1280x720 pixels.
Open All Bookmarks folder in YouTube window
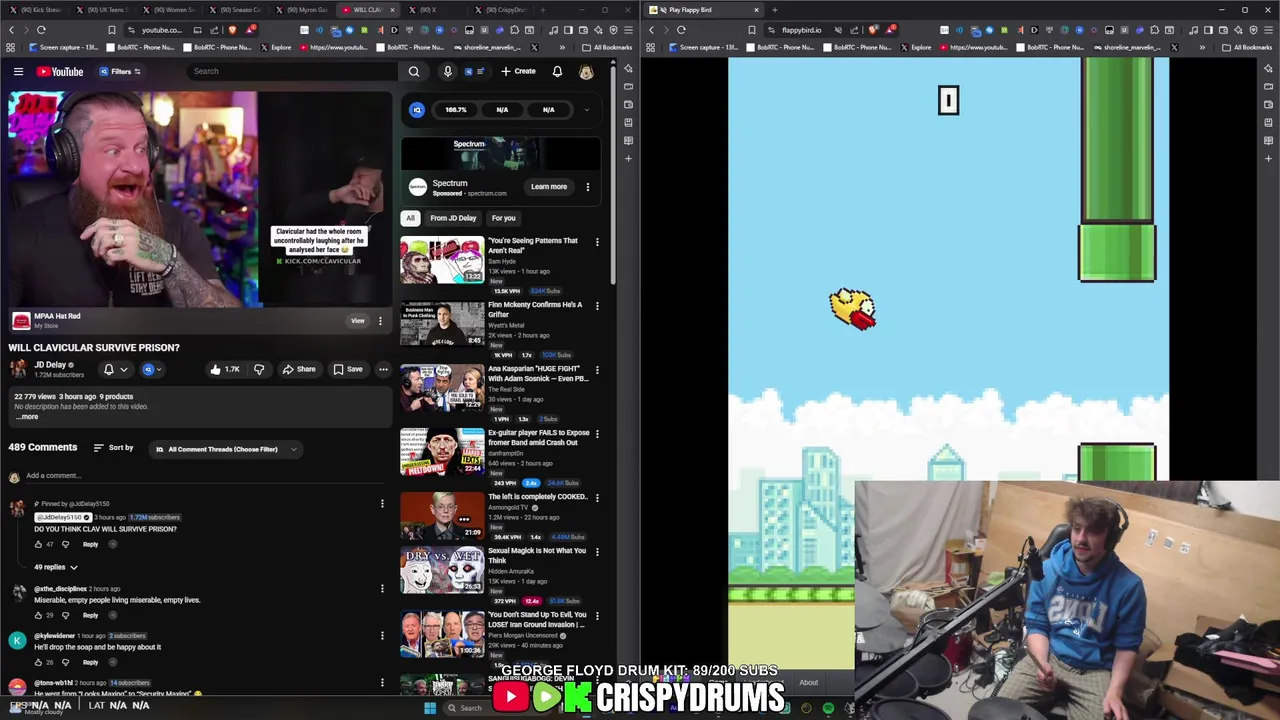point(608,47)
